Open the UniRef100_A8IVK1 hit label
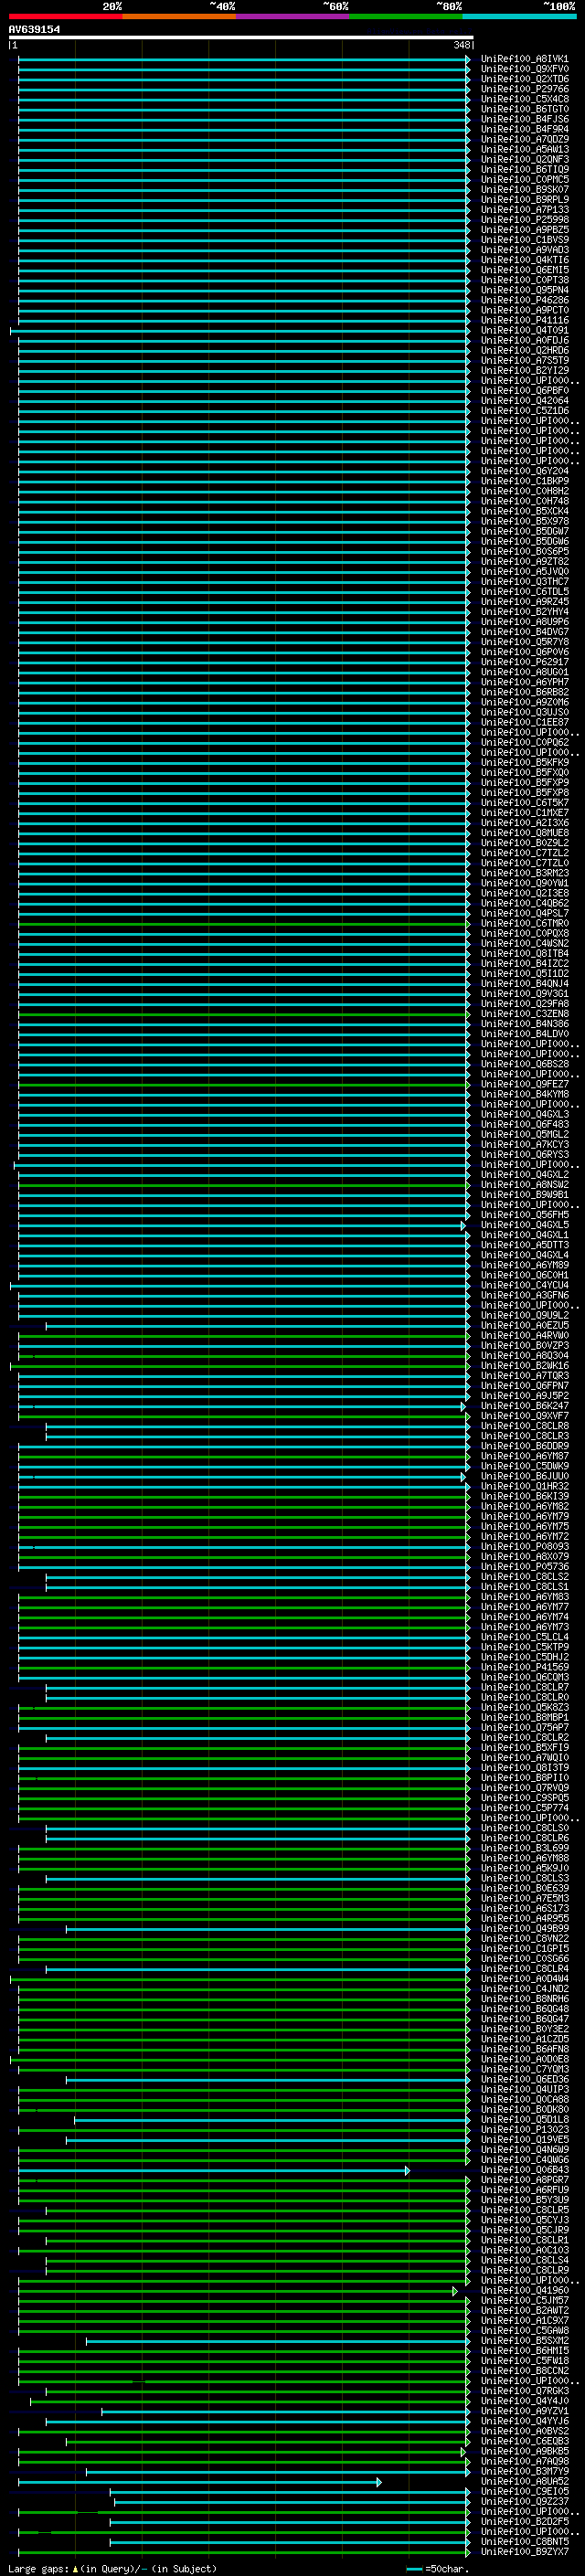Viewport: 585px width, 2576px height. pos(524,59)
